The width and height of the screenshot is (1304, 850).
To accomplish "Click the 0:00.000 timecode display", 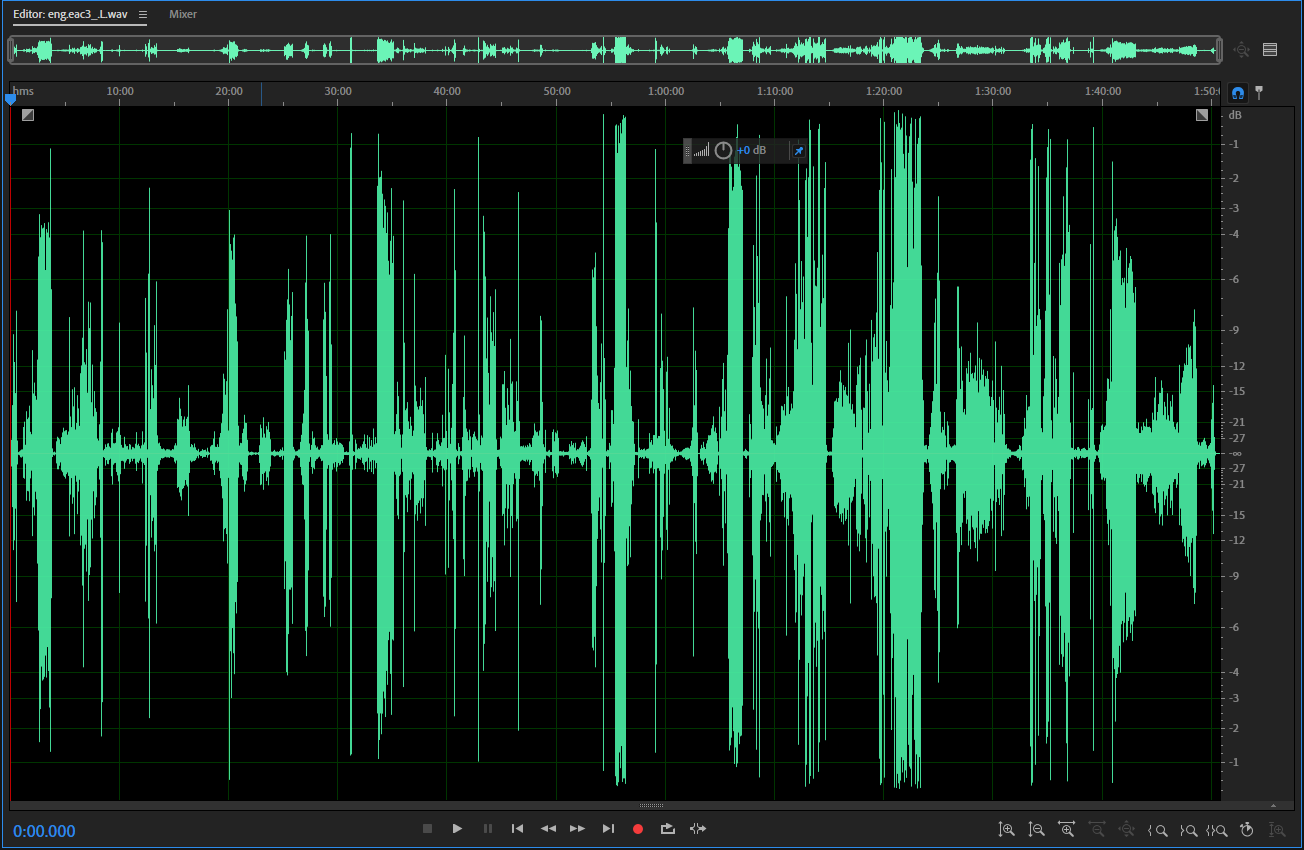I will click(44, 831).
